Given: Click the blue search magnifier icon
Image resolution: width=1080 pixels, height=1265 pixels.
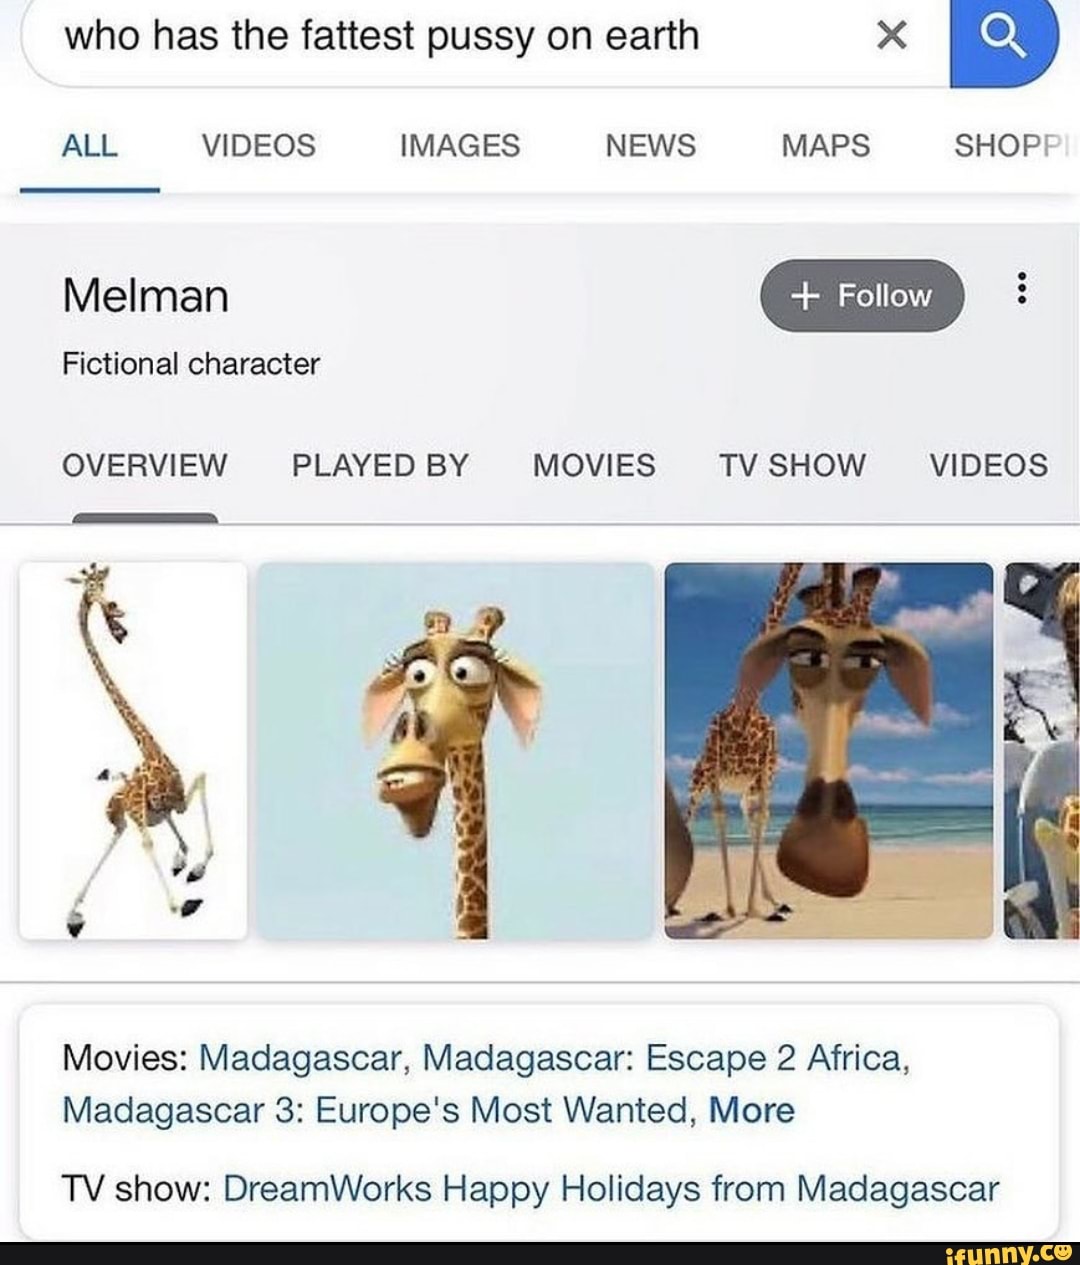Looking at the screenshot, I should tap(1003, 40).
